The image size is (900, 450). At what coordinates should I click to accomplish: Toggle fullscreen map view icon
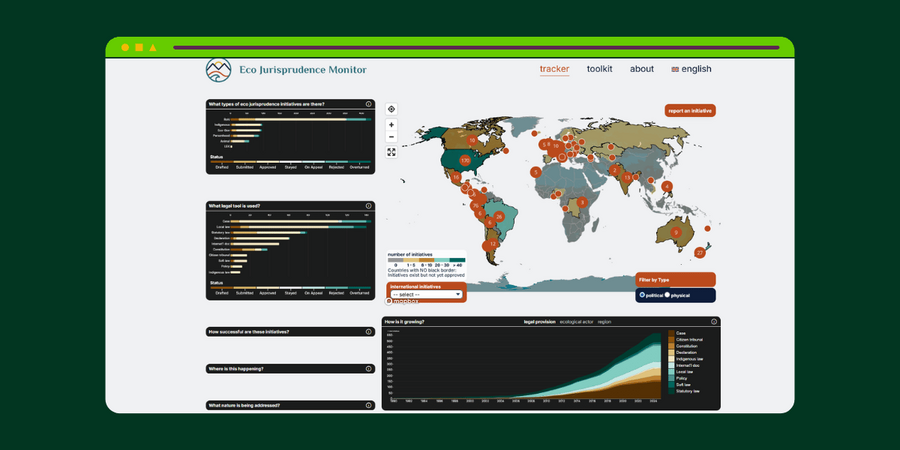[x=391, y=152]
